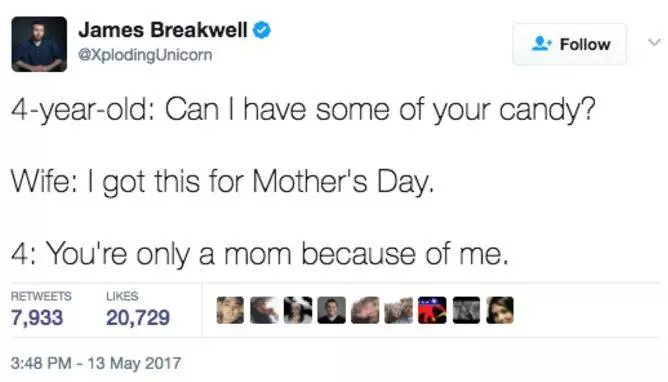668x382 pixels.
Task: Open the @XplodingUnicorn handle link
Action: [x=145, y=55]
